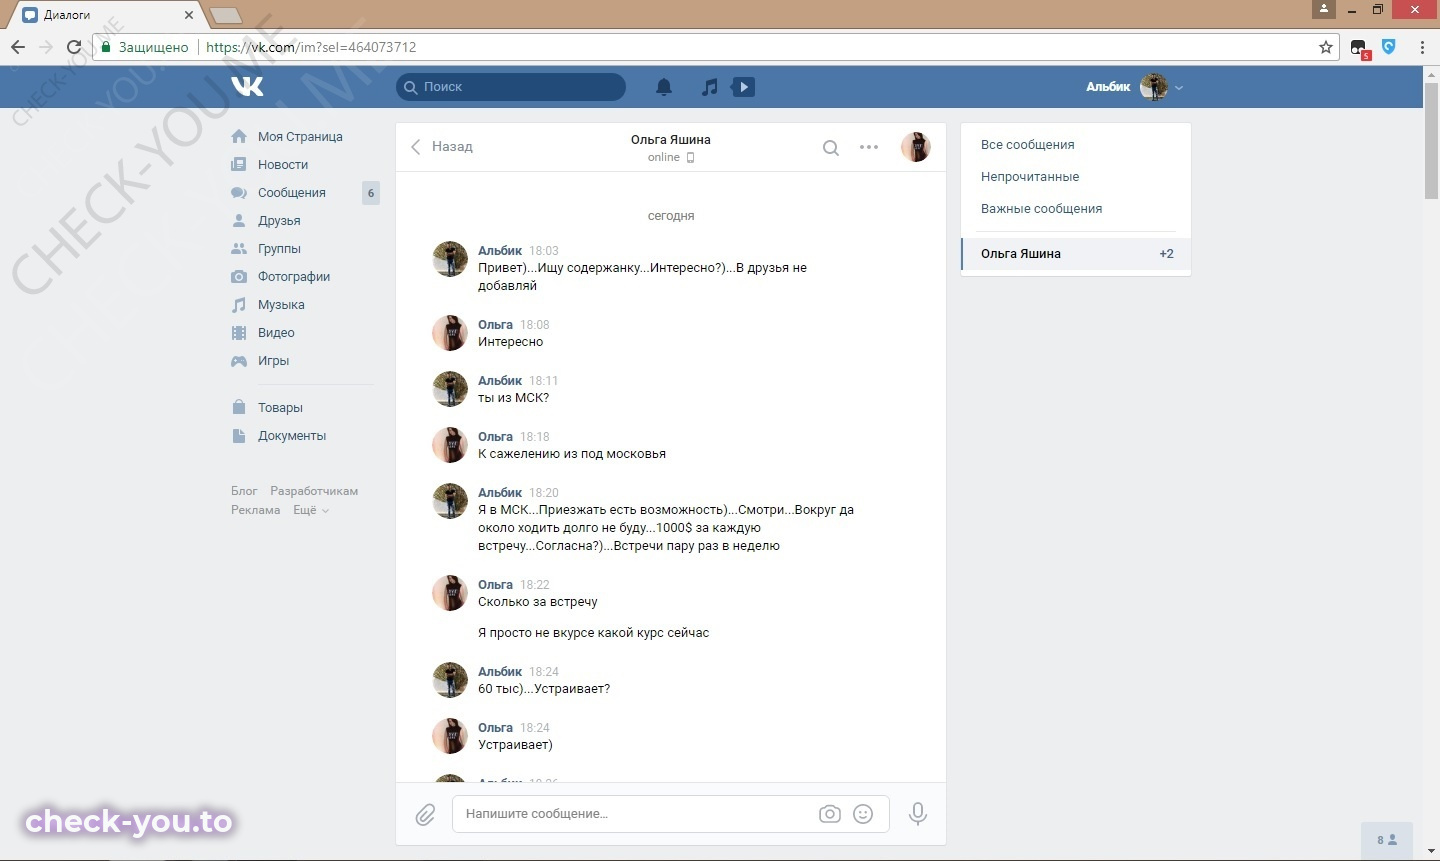Screen dimensions: 1440x861
Task: Attach a file with the paperclip icon
Action: 425,814
